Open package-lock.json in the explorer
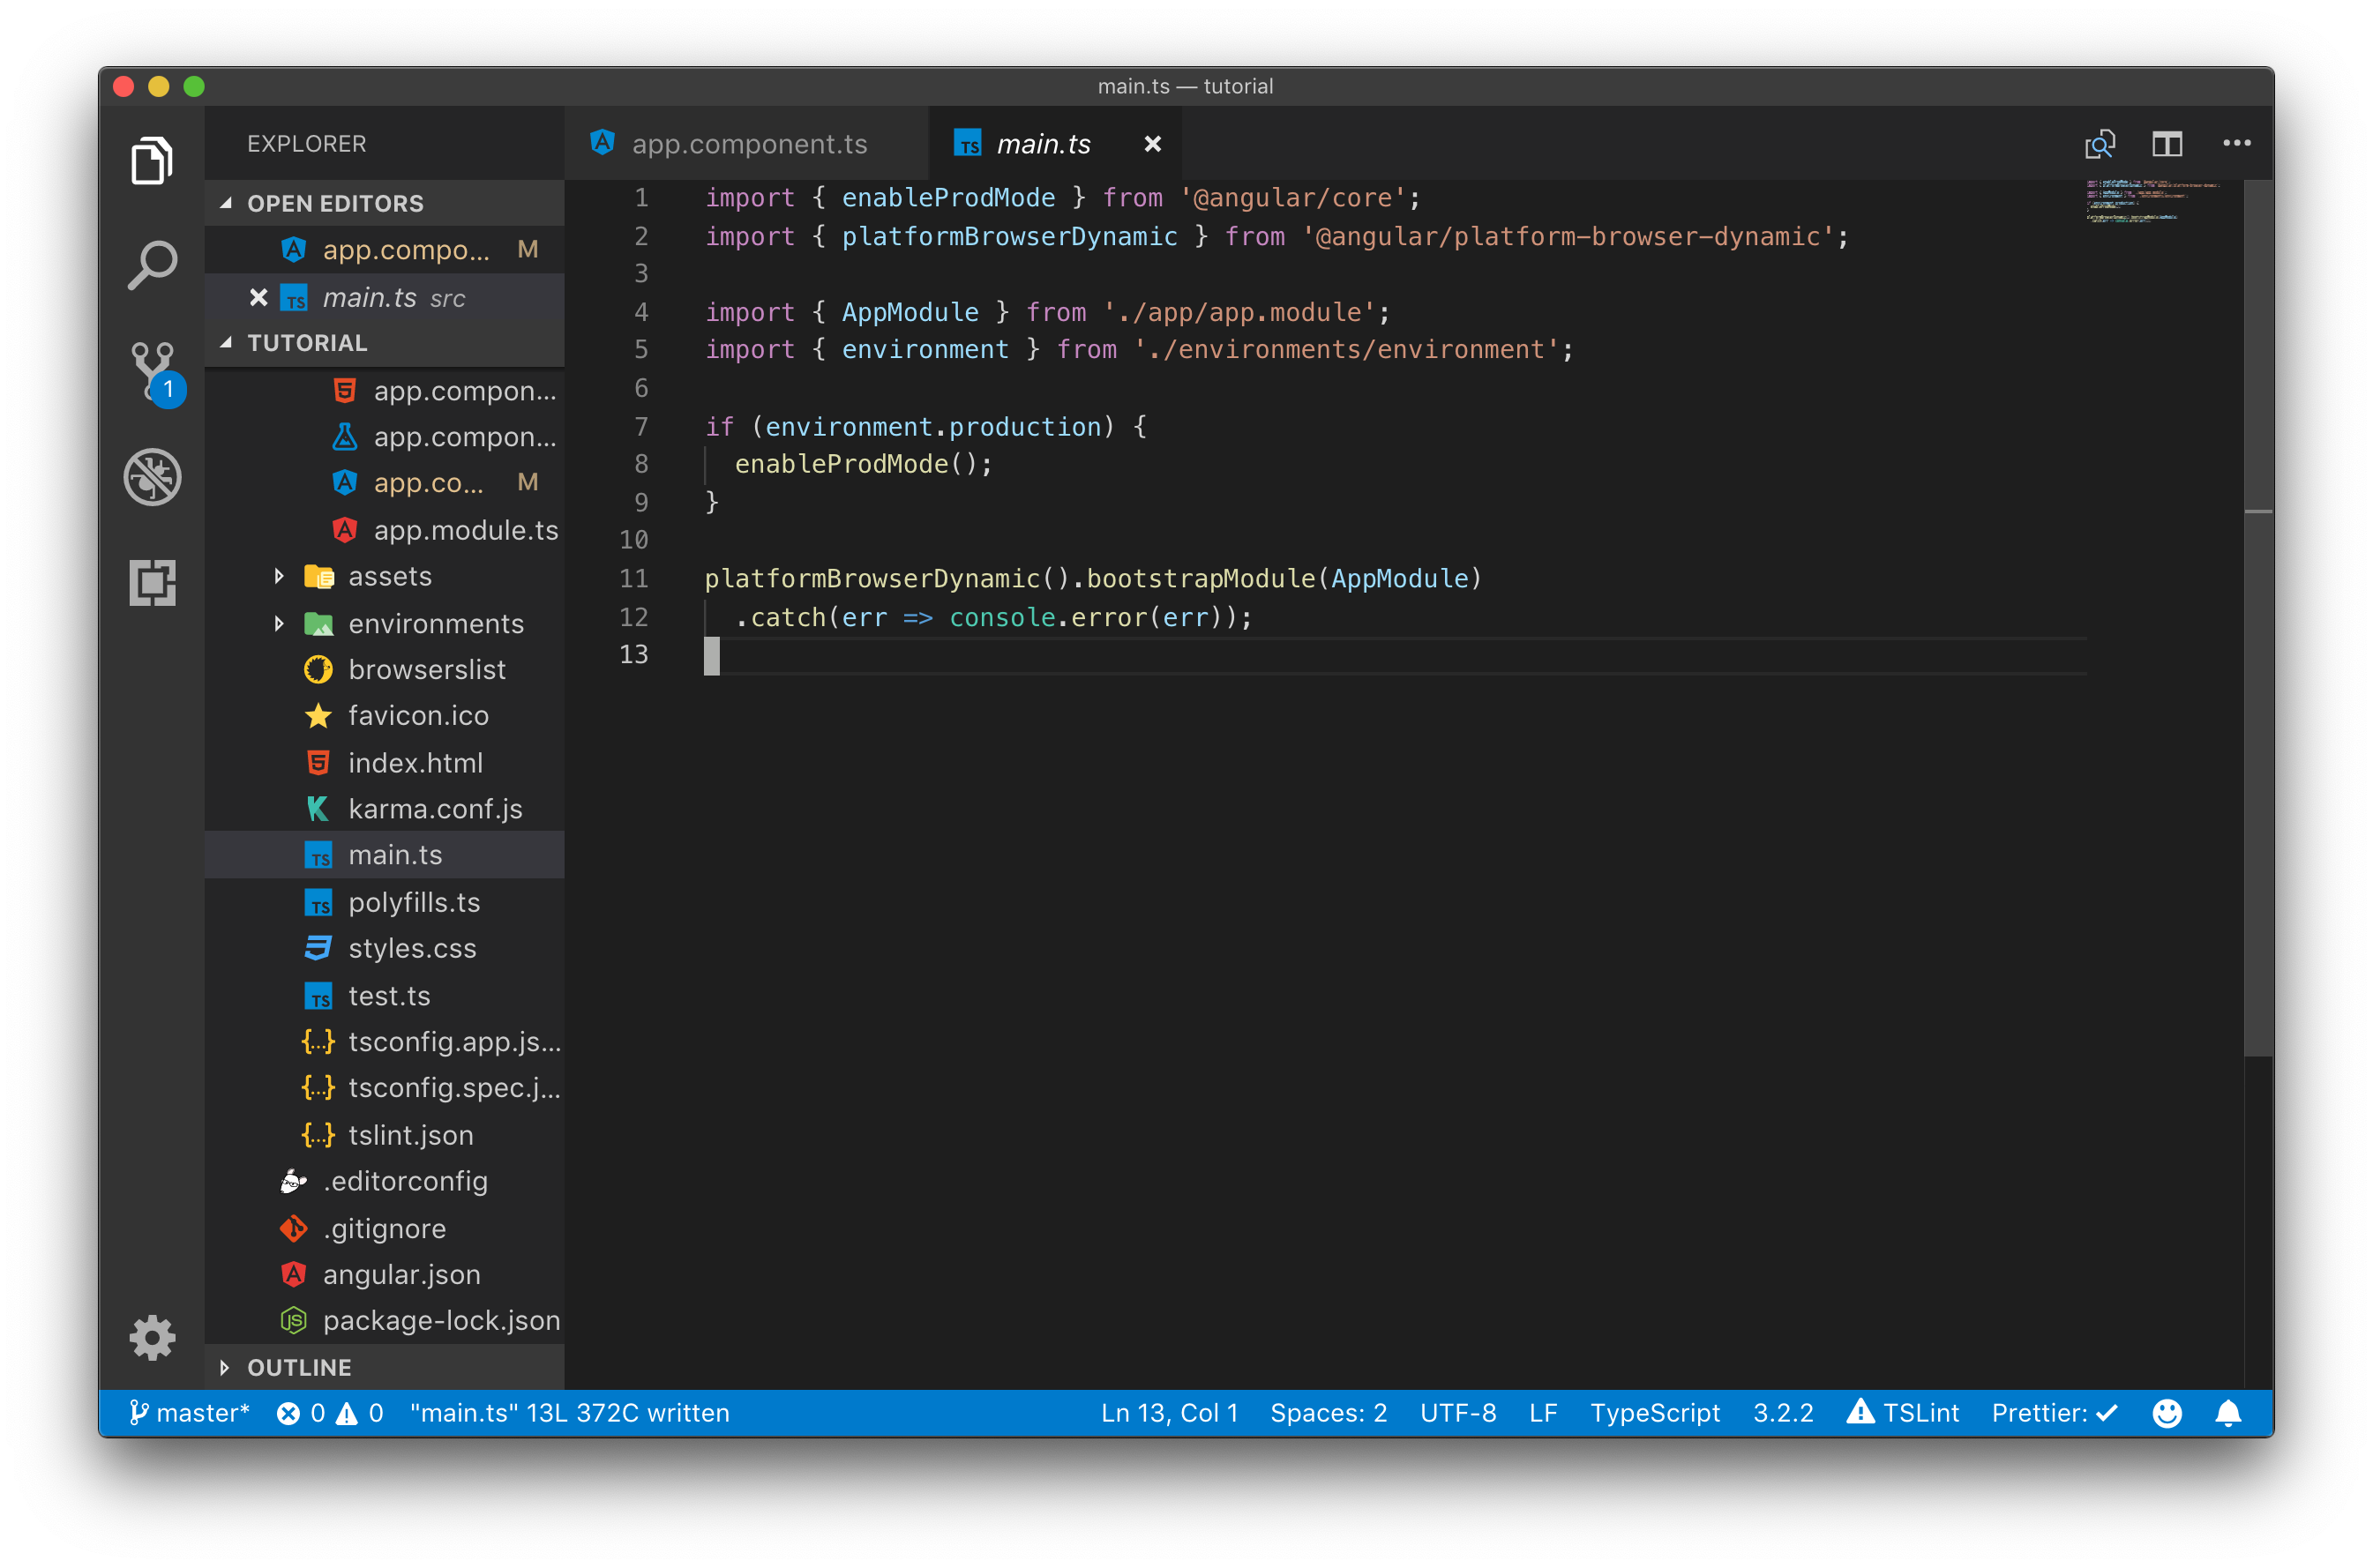Viewport: 2373px width, 1568px height. coord(385,1320)
